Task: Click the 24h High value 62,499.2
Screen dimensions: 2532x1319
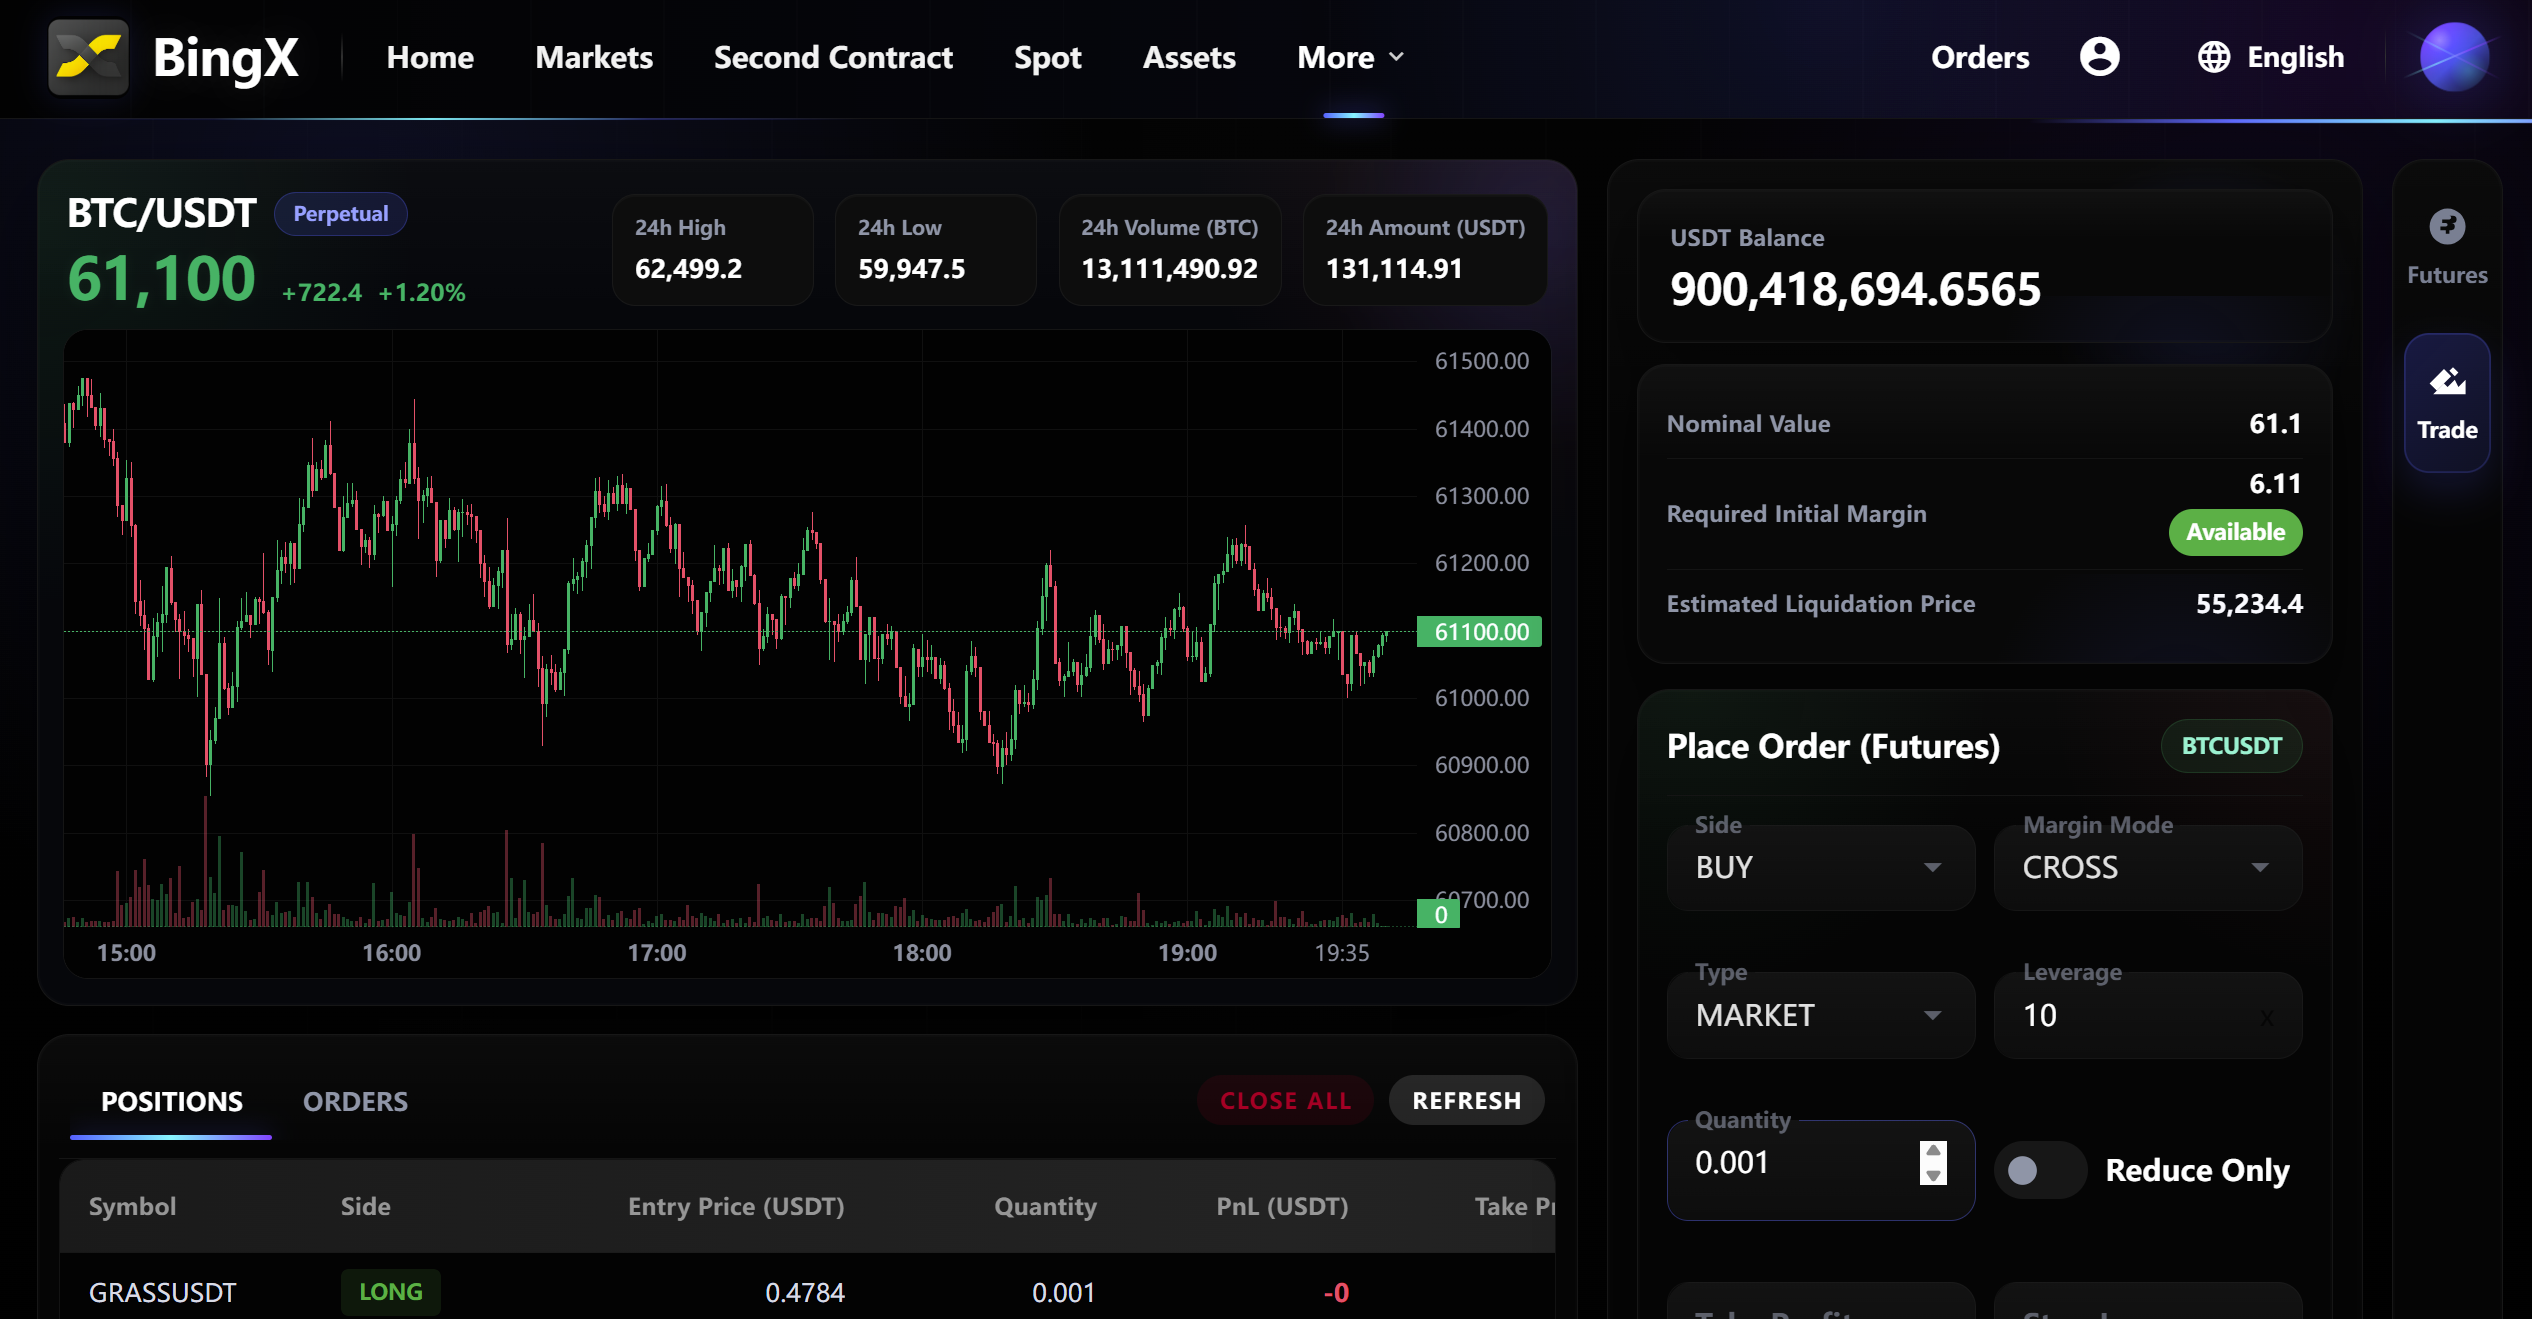Action: click(688, 268)
